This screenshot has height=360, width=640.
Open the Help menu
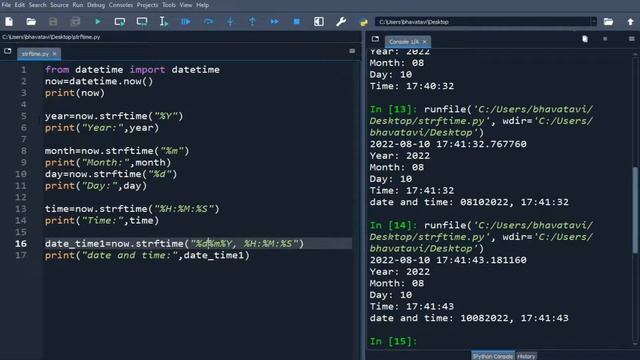(x=202, y=5)
